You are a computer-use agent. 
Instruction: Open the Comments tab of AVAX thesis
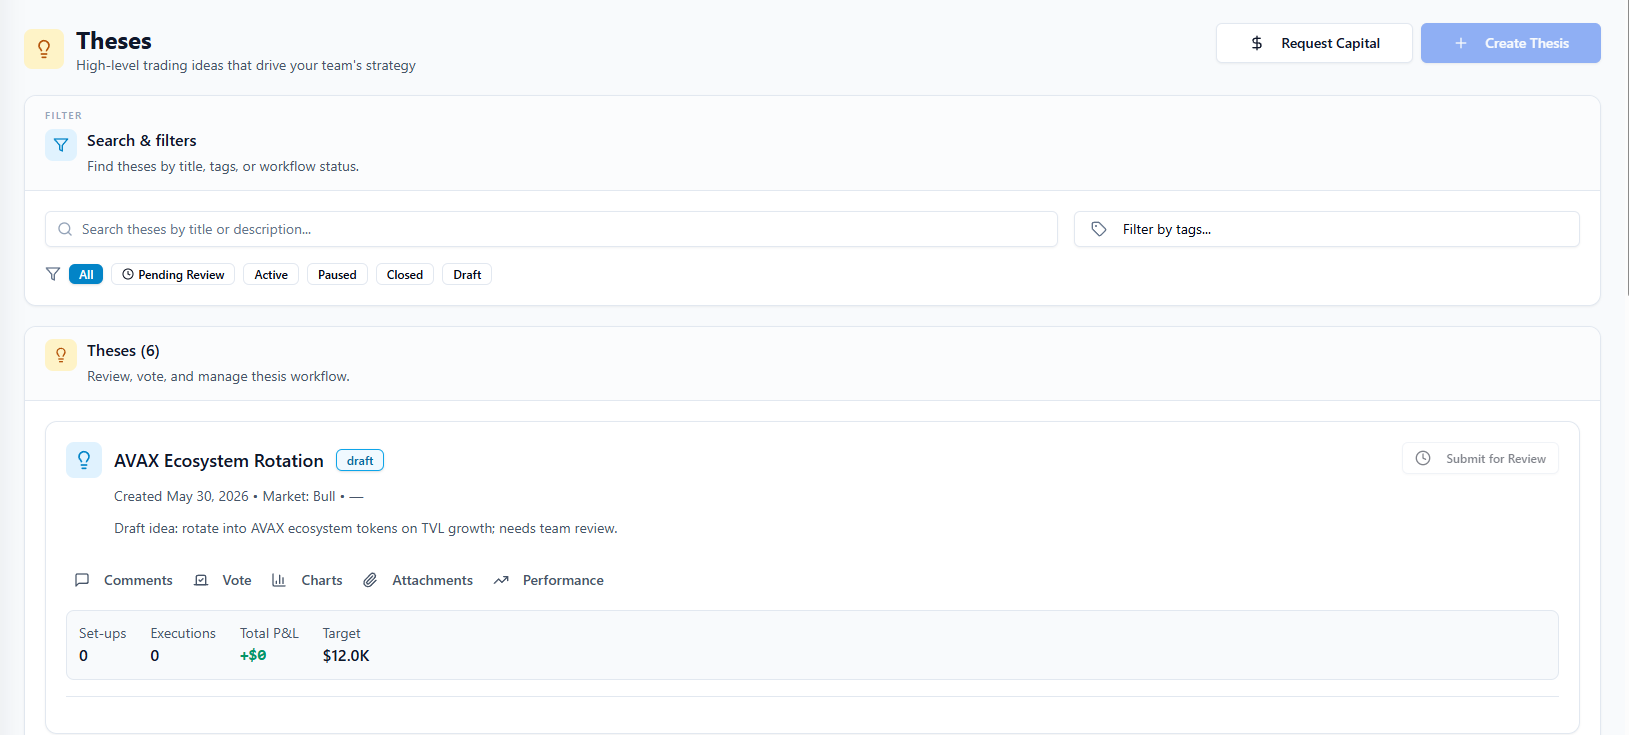tap(124, 580)
